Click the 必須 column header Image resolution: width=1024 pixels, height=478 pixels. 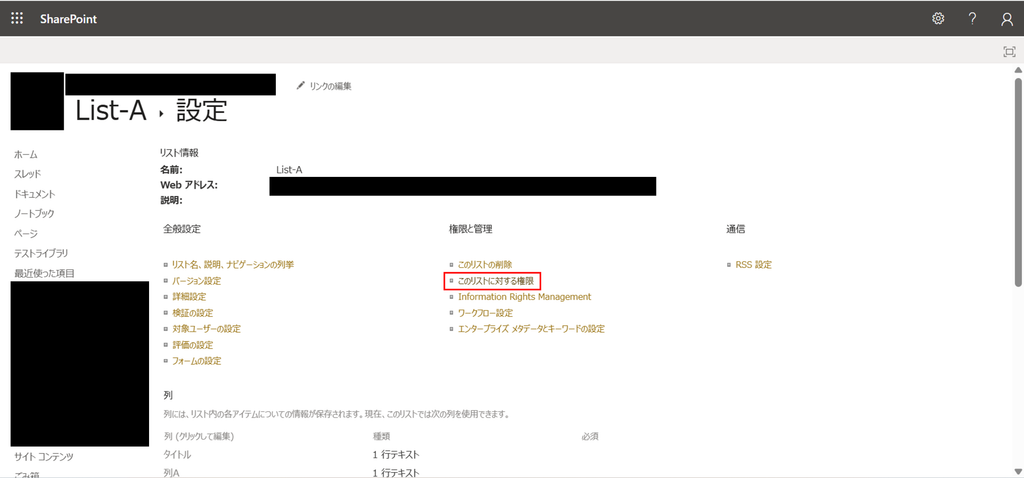click(x=590, y=436)
